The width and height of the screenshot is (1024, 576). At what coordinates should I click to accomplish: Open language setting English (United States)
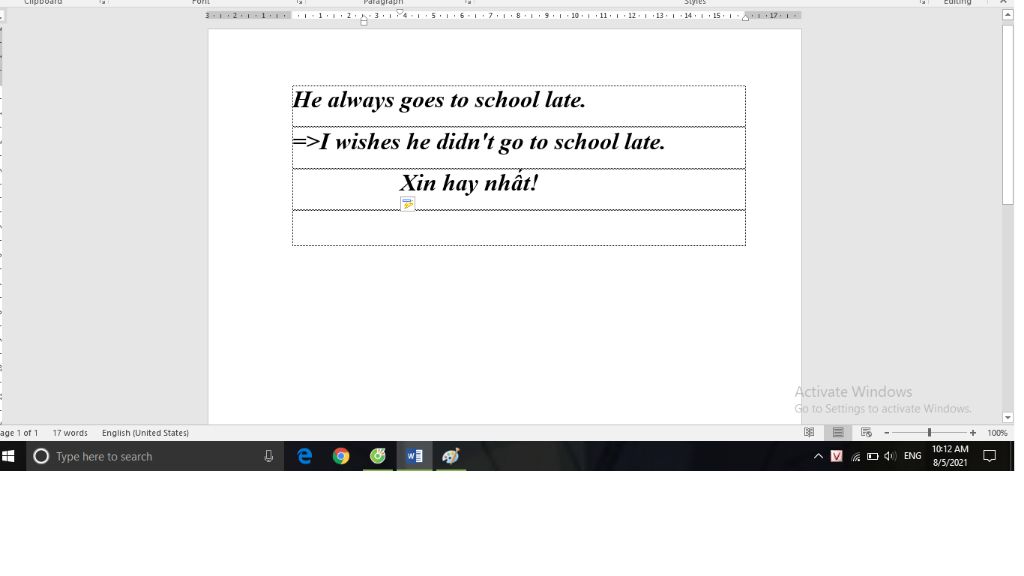click(145, 433)
